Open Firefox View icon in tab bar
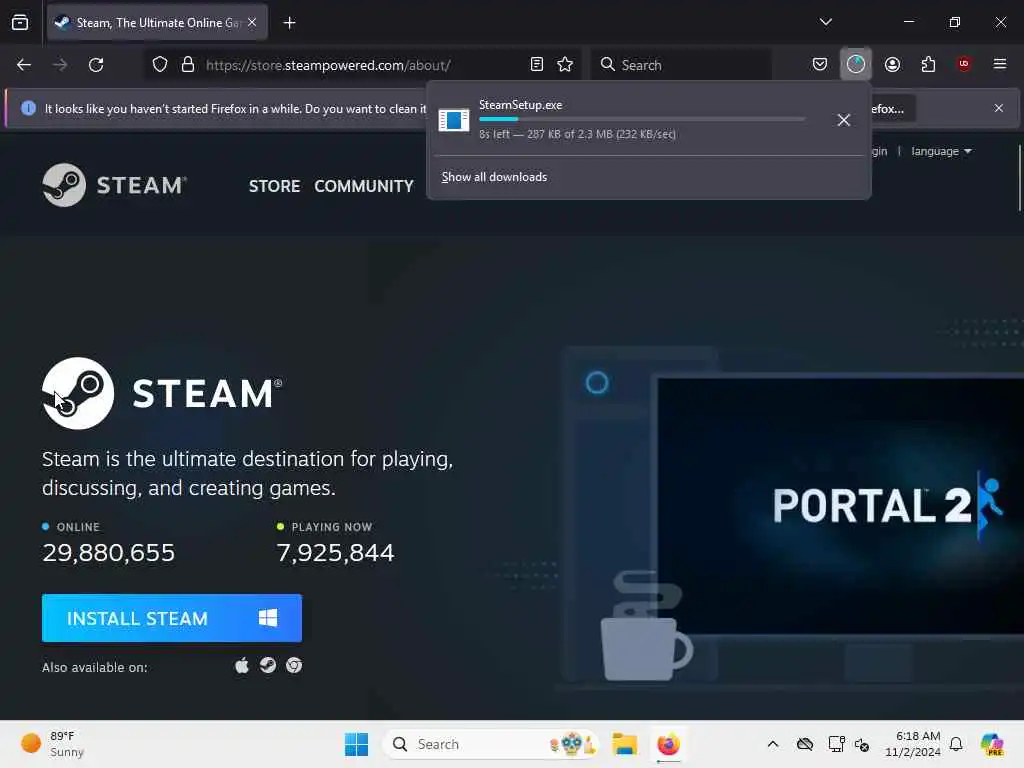The height and width of the screenshot is (768, 1024). (20, 23)
